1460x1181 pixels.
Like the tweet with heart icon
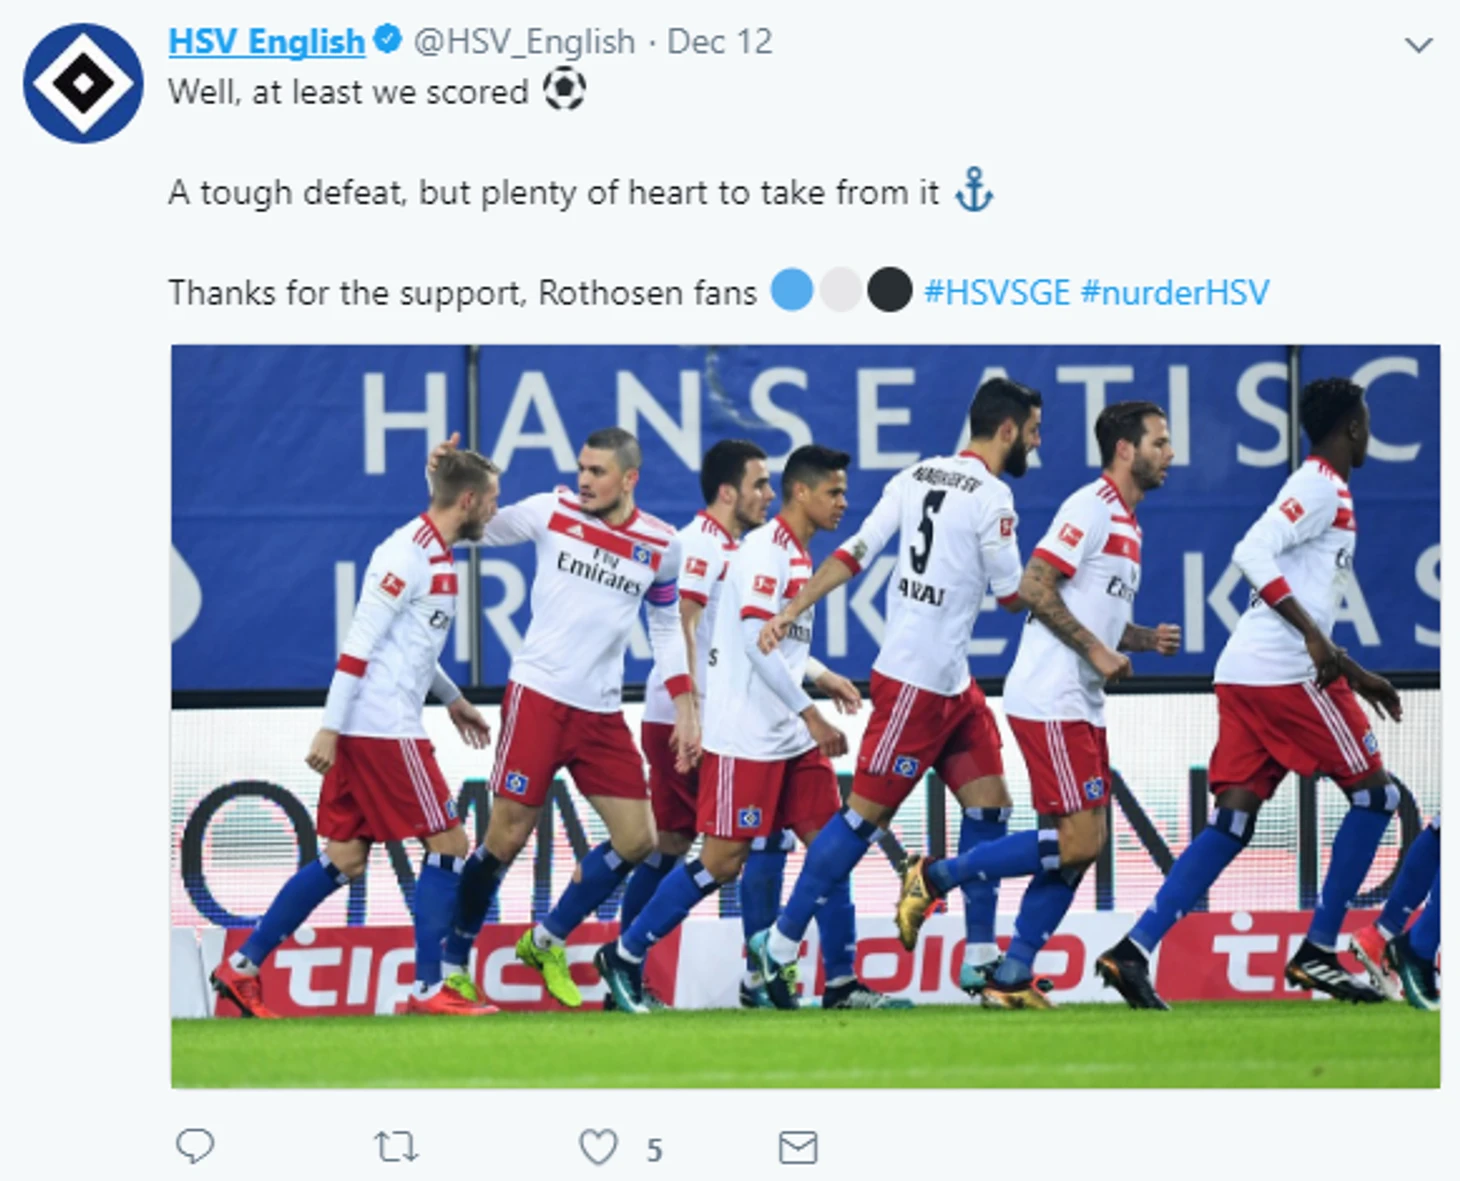[598, 1147]
